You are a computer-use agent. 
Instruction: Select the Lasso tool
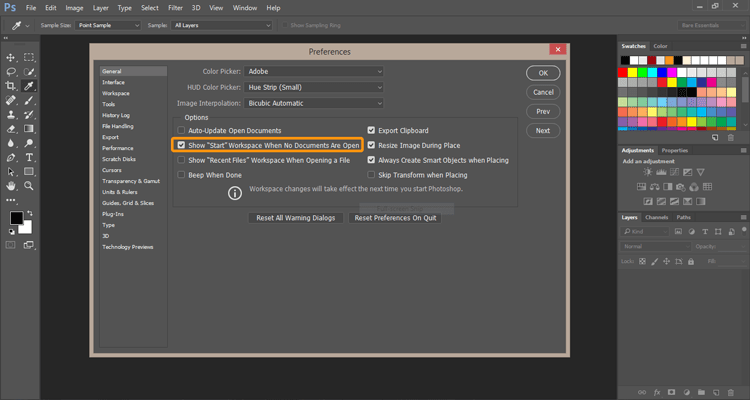pos(11,72)
